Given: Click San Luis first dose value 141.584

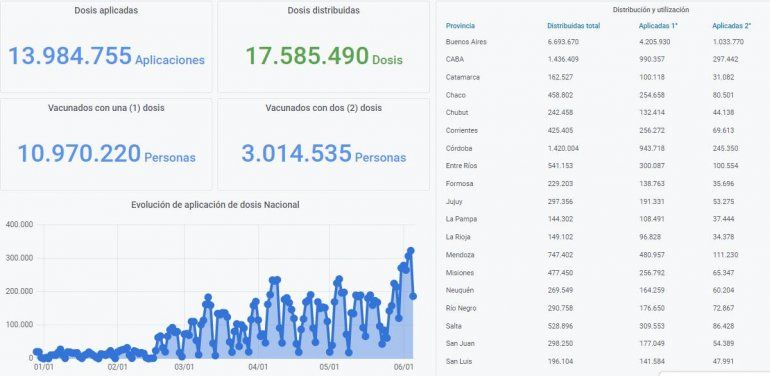Looking at the screenshot, I should (652, 361).
